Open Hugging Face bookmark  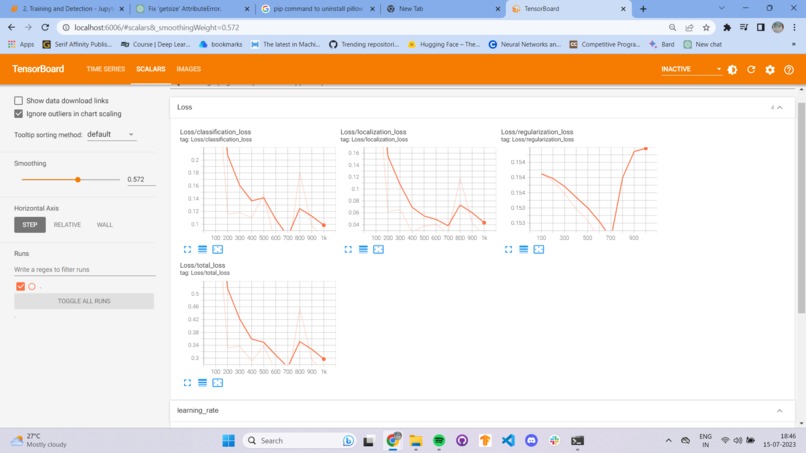[444, 44]
